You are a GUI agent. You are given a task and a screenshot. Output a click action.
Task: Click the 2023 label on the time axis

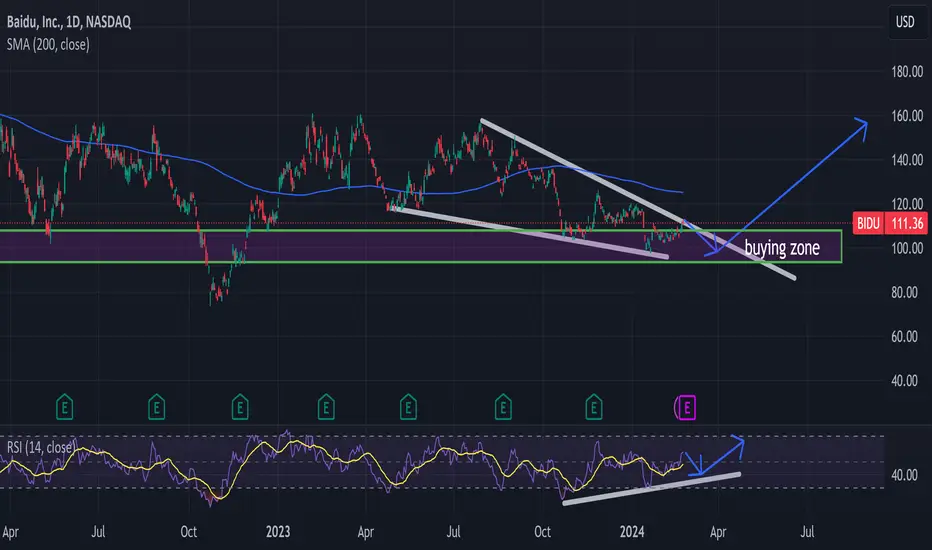coord(278,532)
